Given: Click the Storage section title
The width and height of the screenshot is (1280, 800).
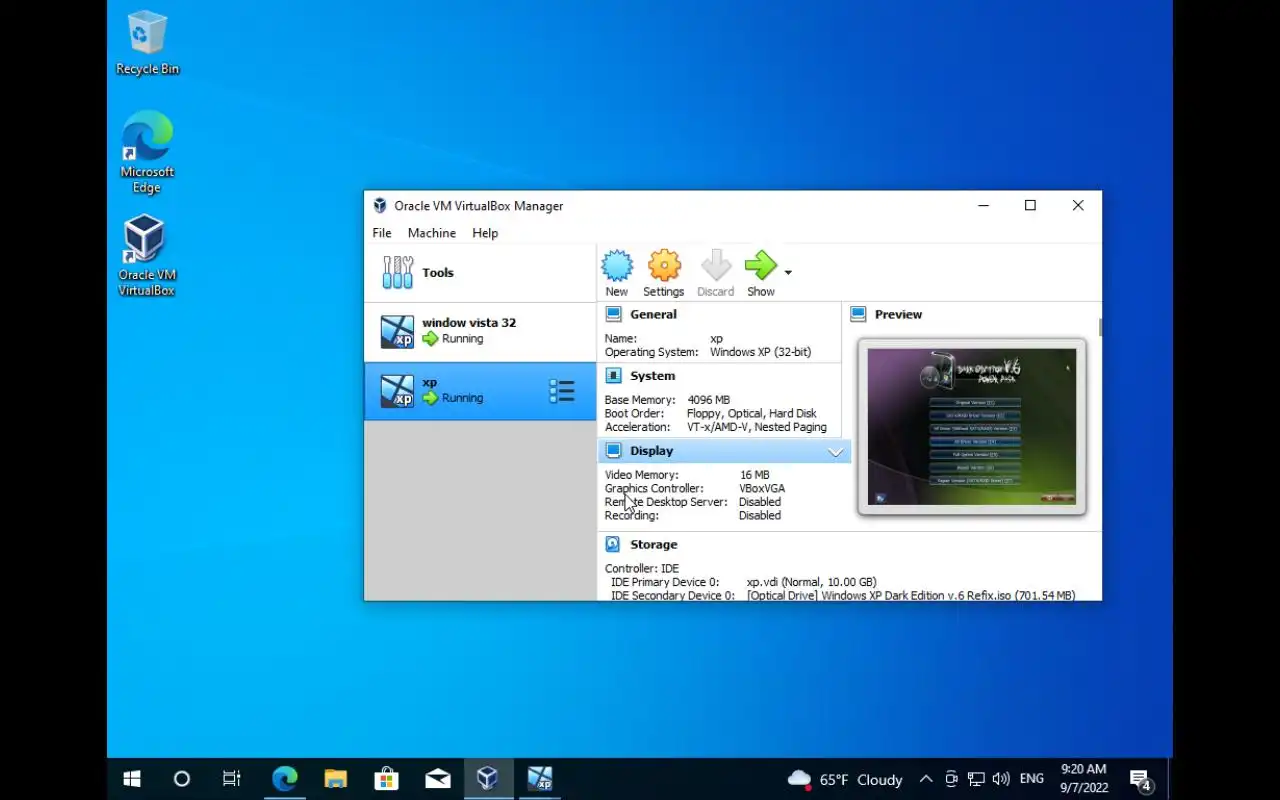Looking at the screenshot, I should [653, 545].
